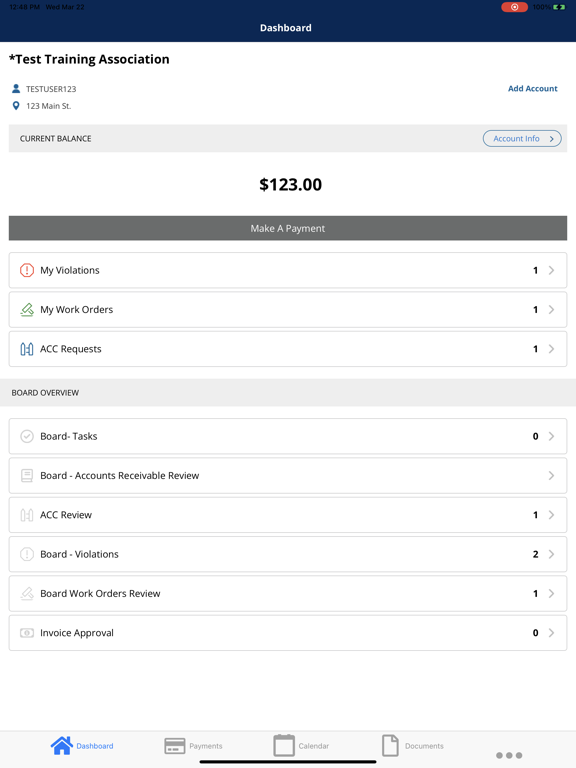Open the Dashboard home tab

click(x=82, y=745)
